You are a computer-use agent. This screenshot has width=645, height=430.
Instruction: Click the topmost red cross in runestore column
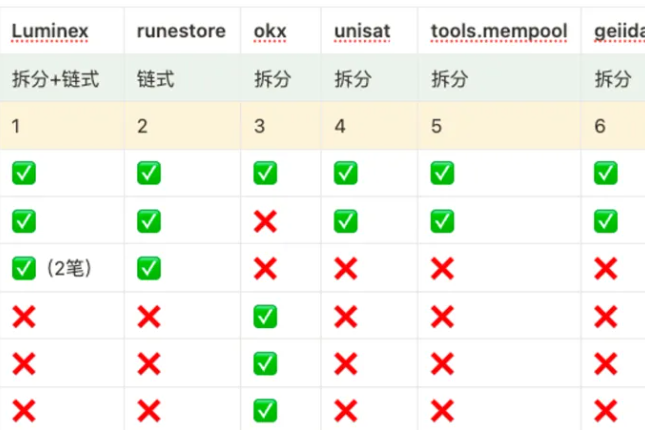(x=148, y=317)
